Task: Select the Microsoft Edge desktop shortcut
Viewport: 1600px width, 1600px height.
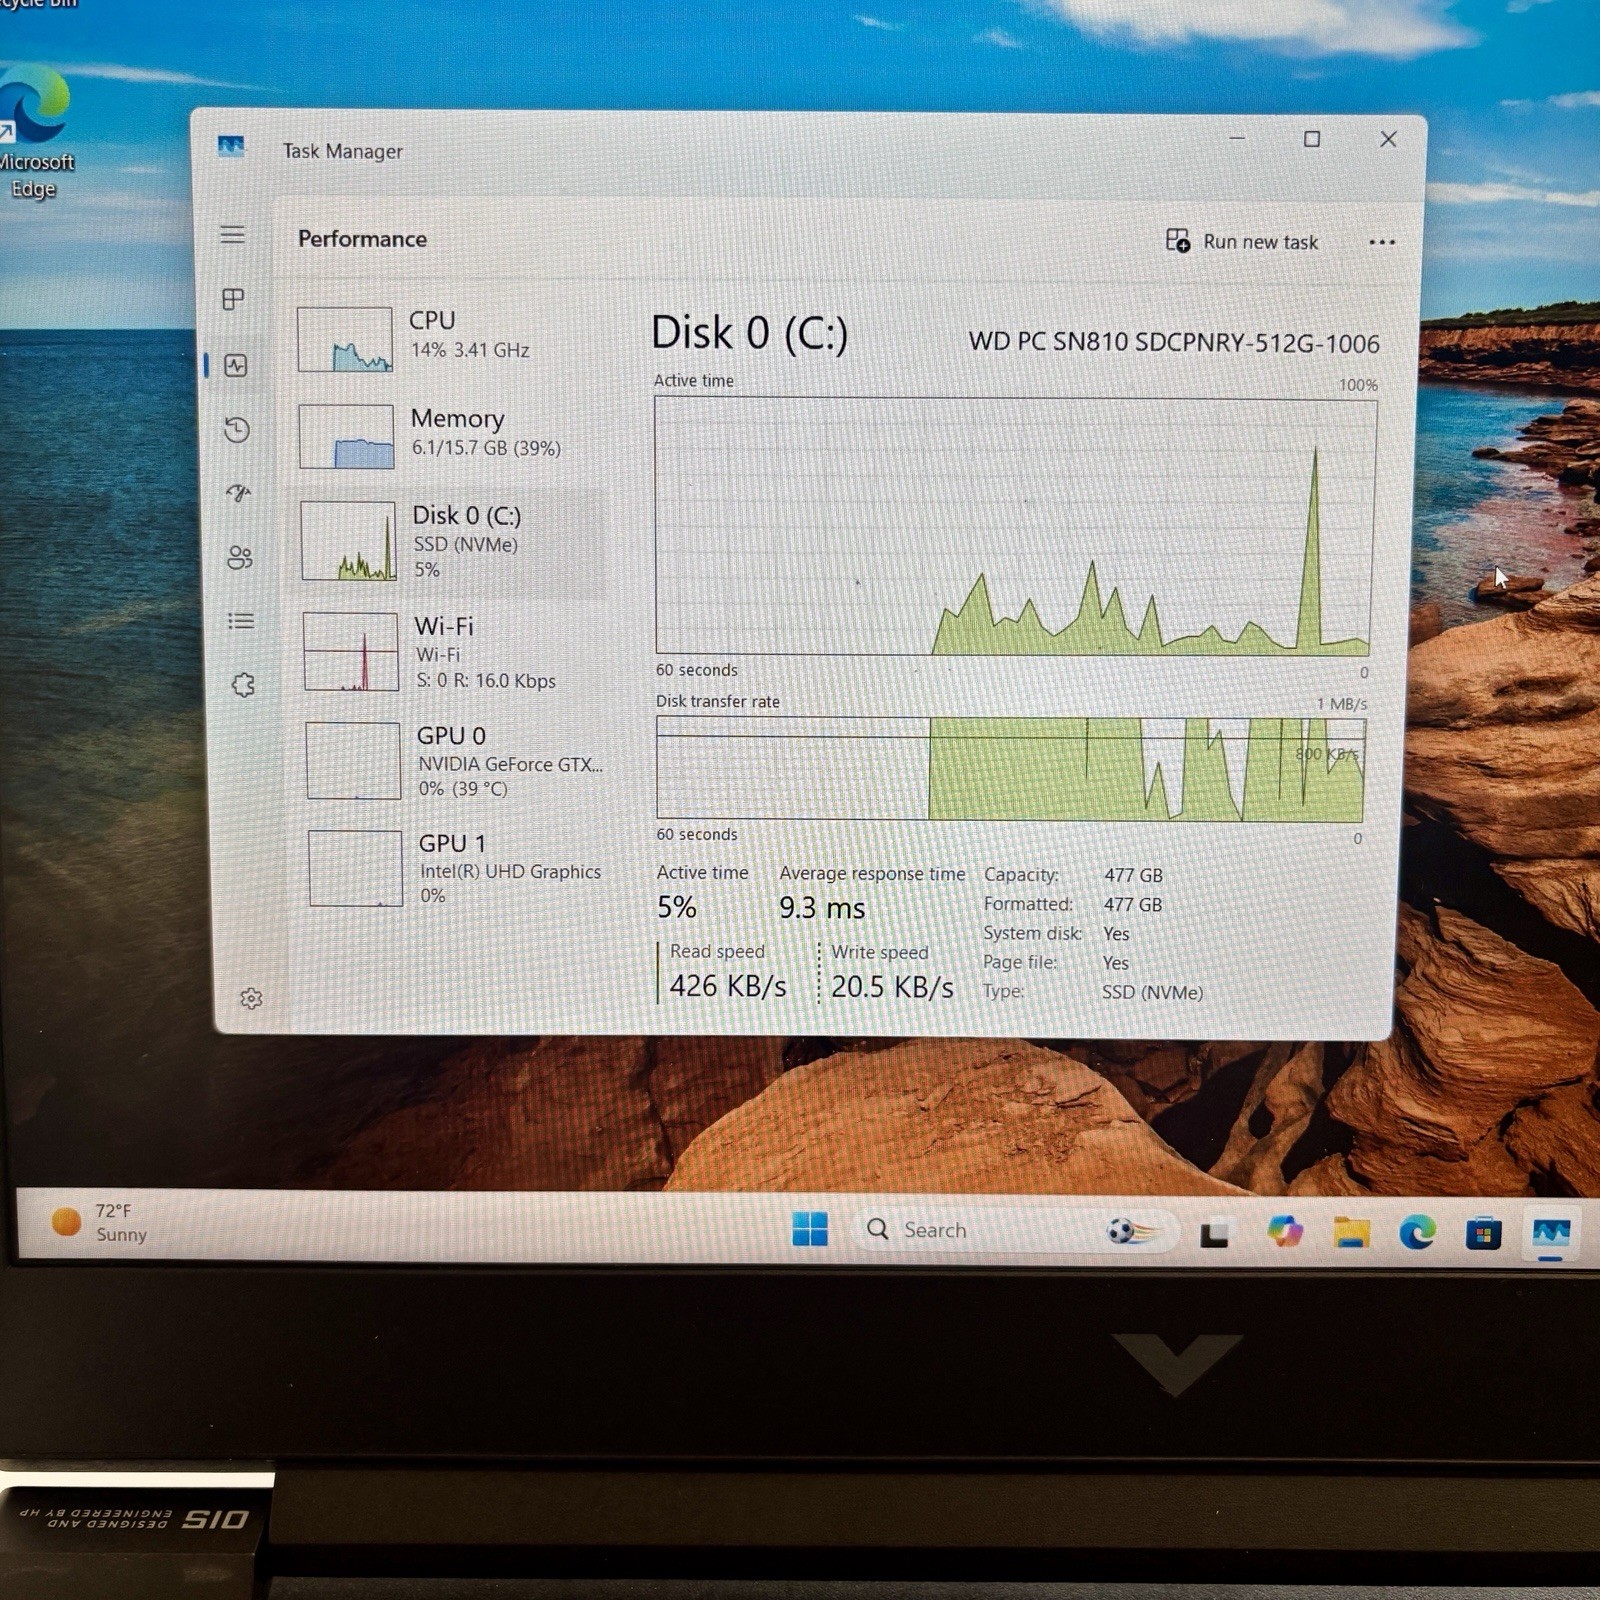Action: [x=35, y=133]
